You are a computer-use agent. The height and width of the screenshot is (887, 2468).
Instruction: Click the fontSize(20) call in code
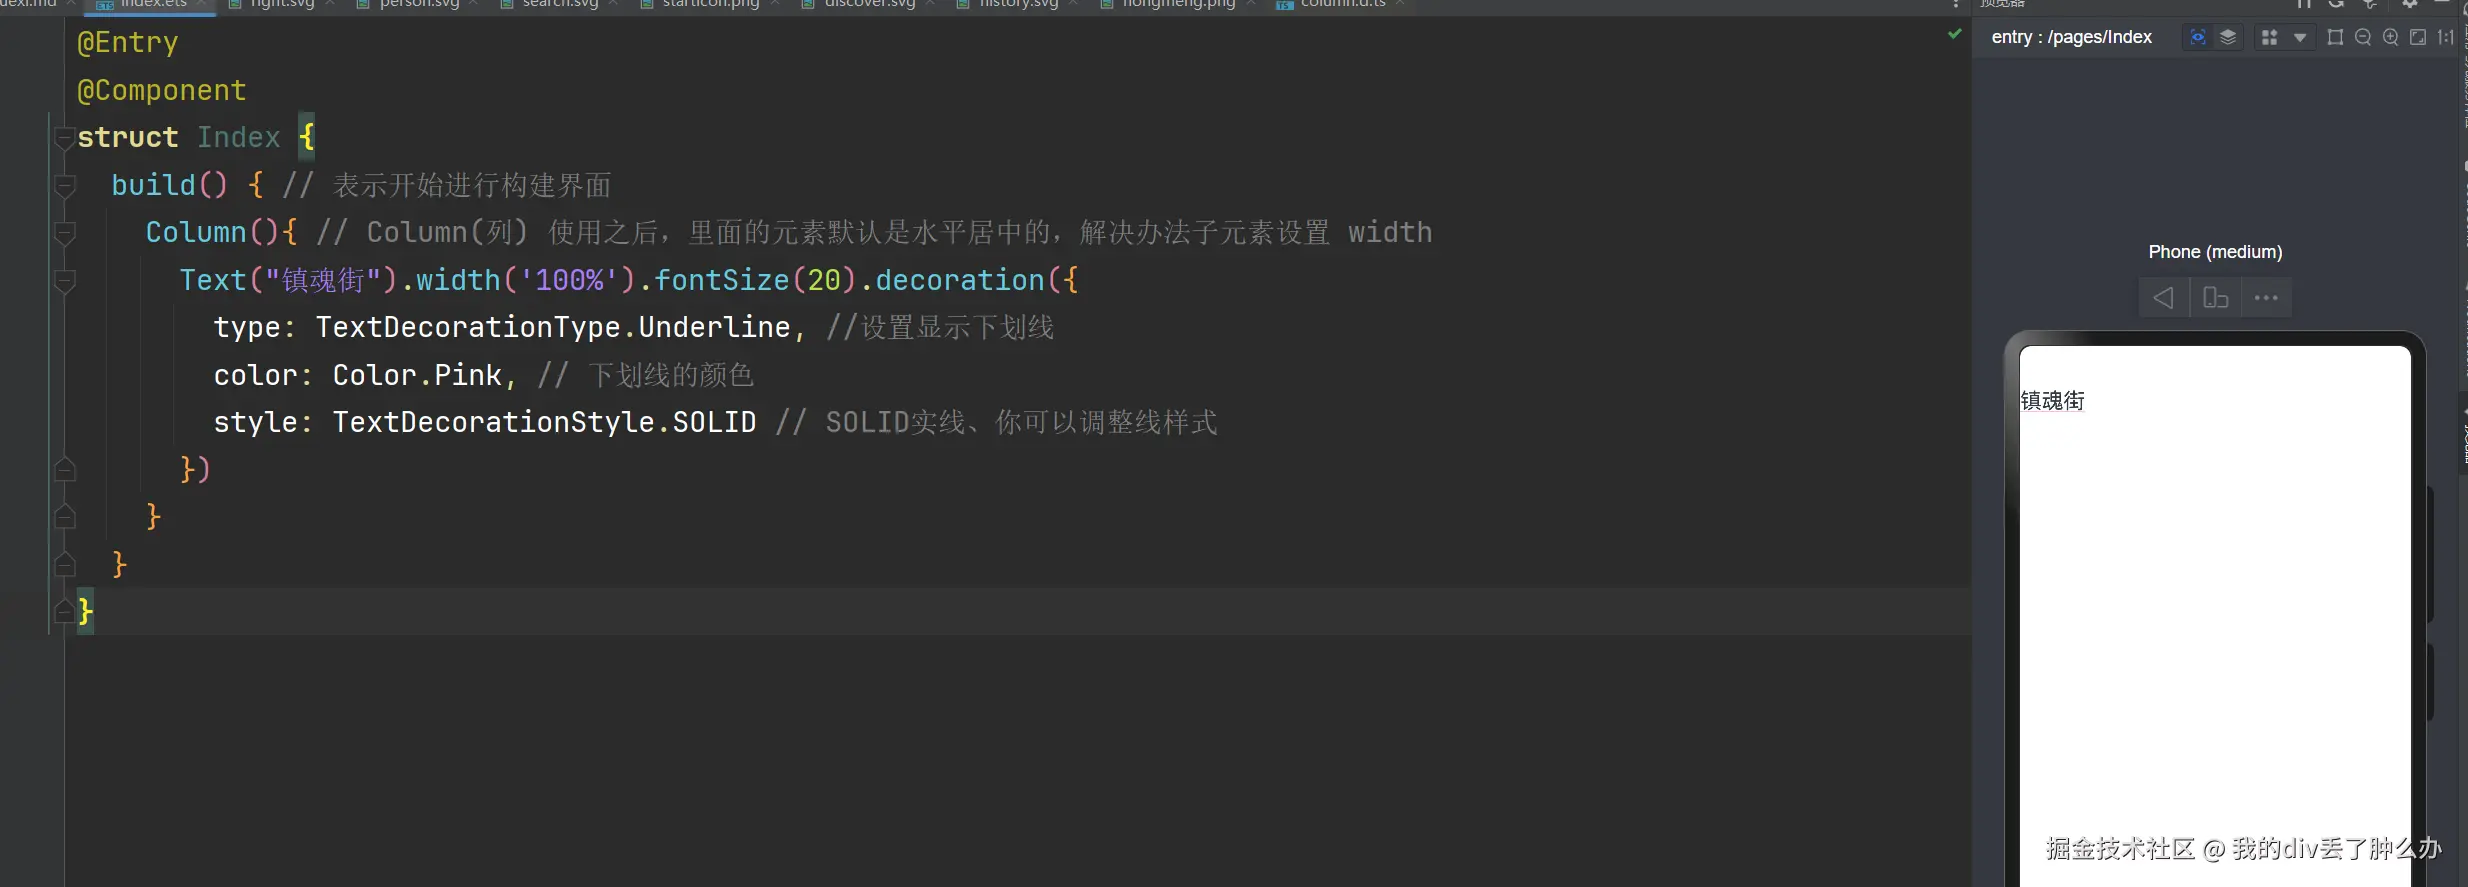[x=755, y=280]
